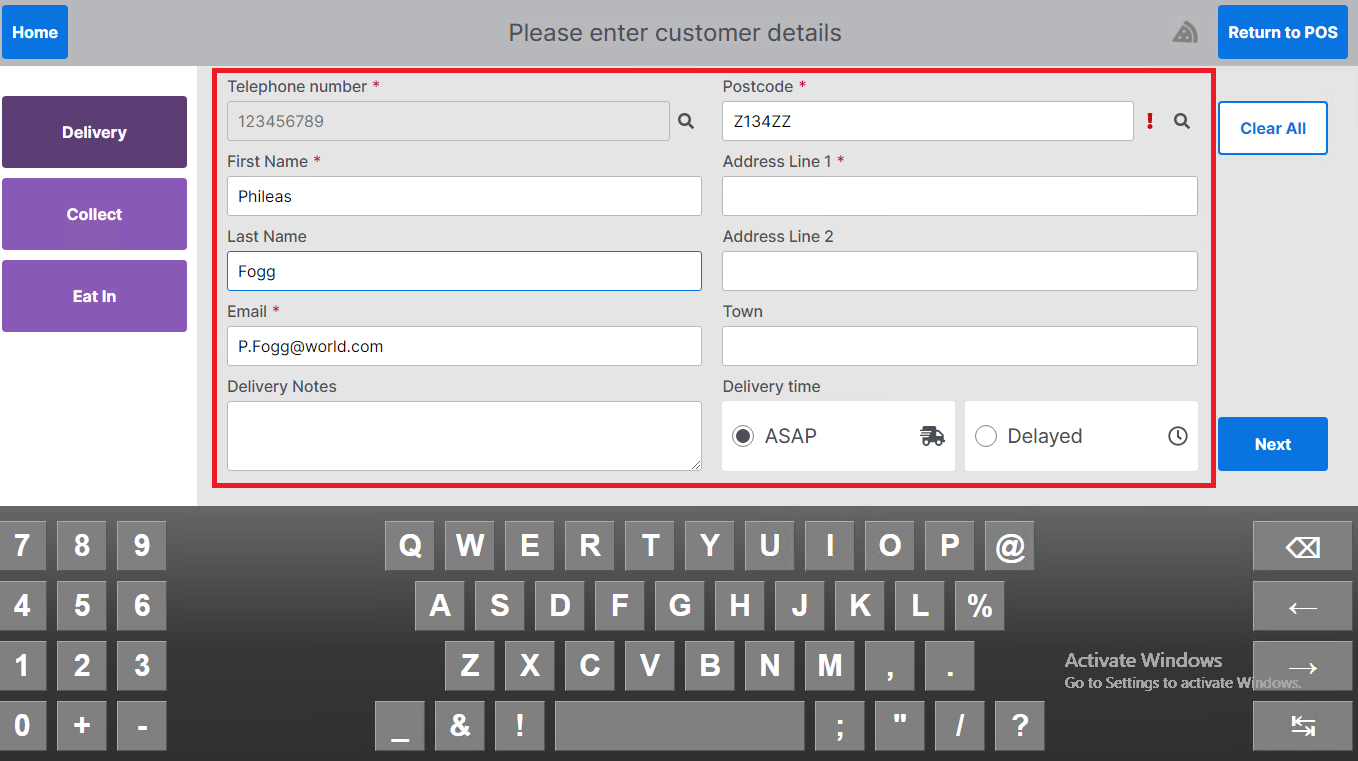
Task: Clear all fields with Clear All
Action: [x=1272, y=128]
